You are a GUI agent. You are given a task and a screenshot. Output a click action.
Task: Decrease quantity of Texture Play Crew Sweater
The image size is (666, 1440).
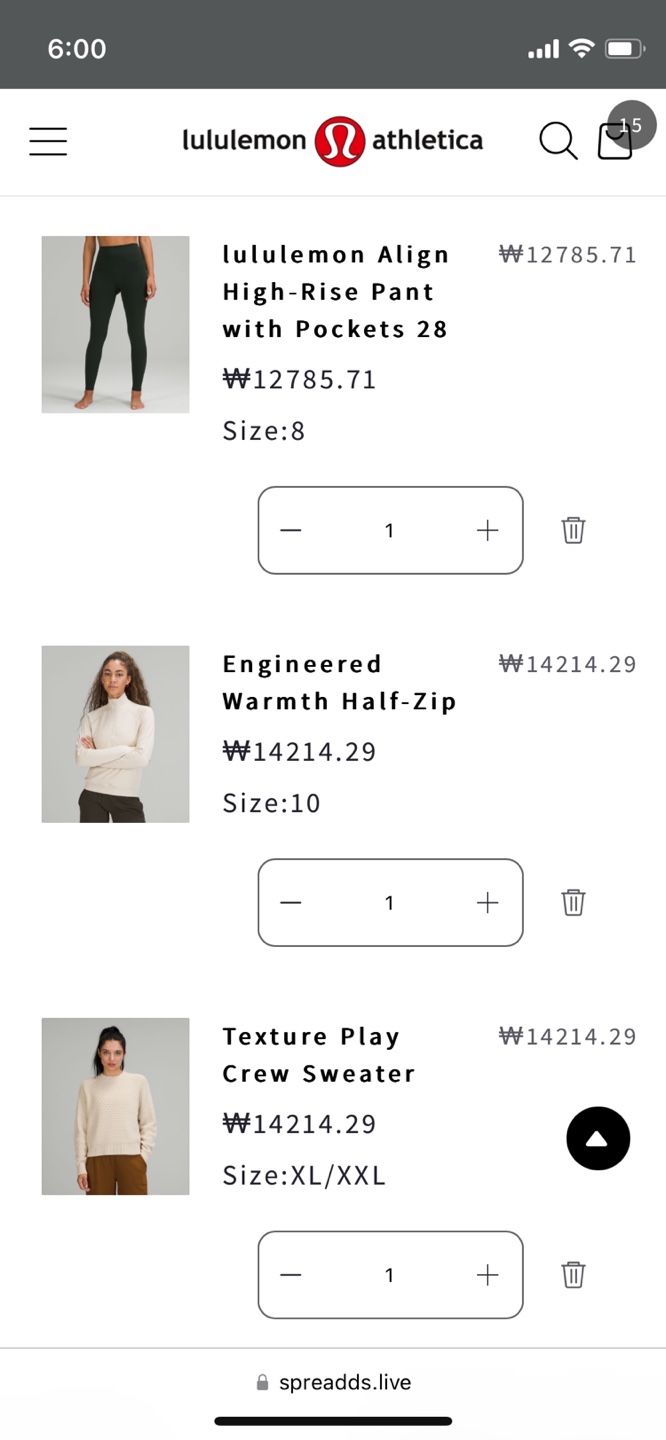point(291,1274)
